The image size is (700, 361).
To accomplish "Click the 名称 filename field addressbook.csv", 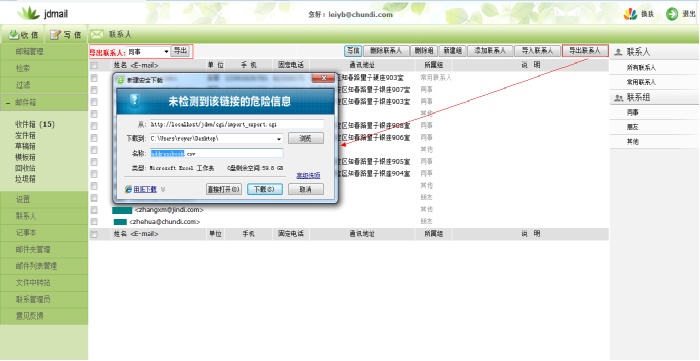I will (216, 154).
